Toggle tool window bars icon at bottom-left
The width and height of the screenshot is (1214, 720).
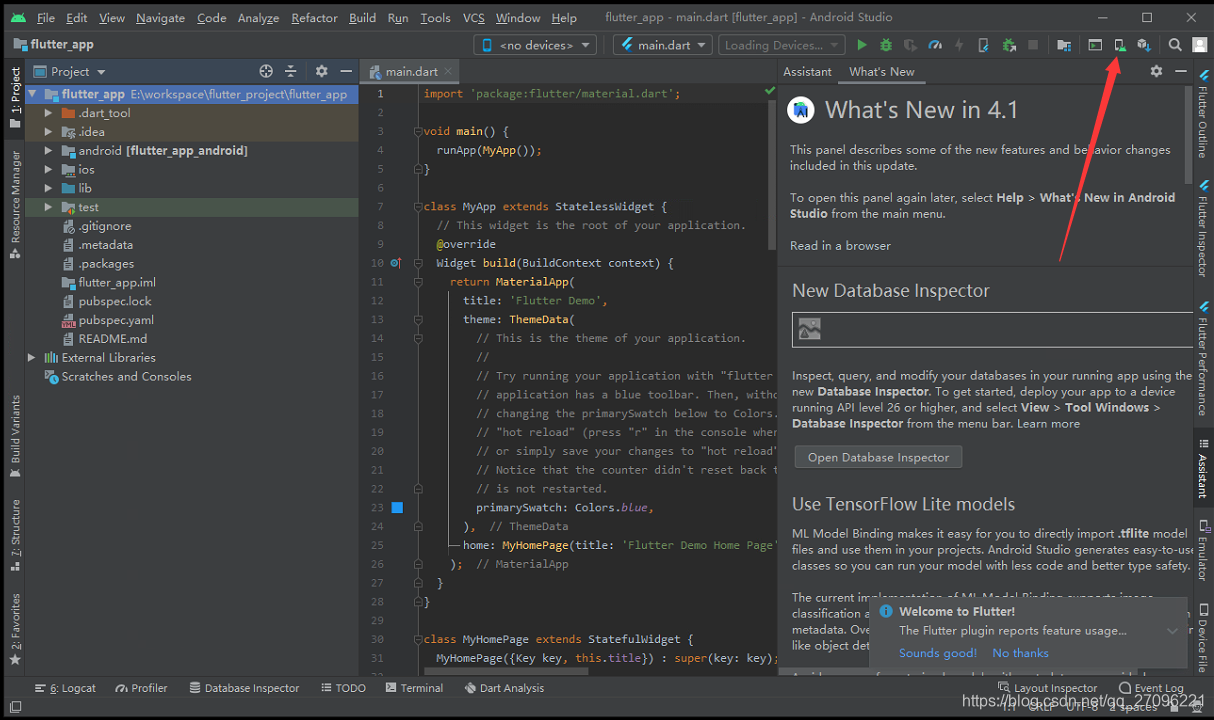15,707
